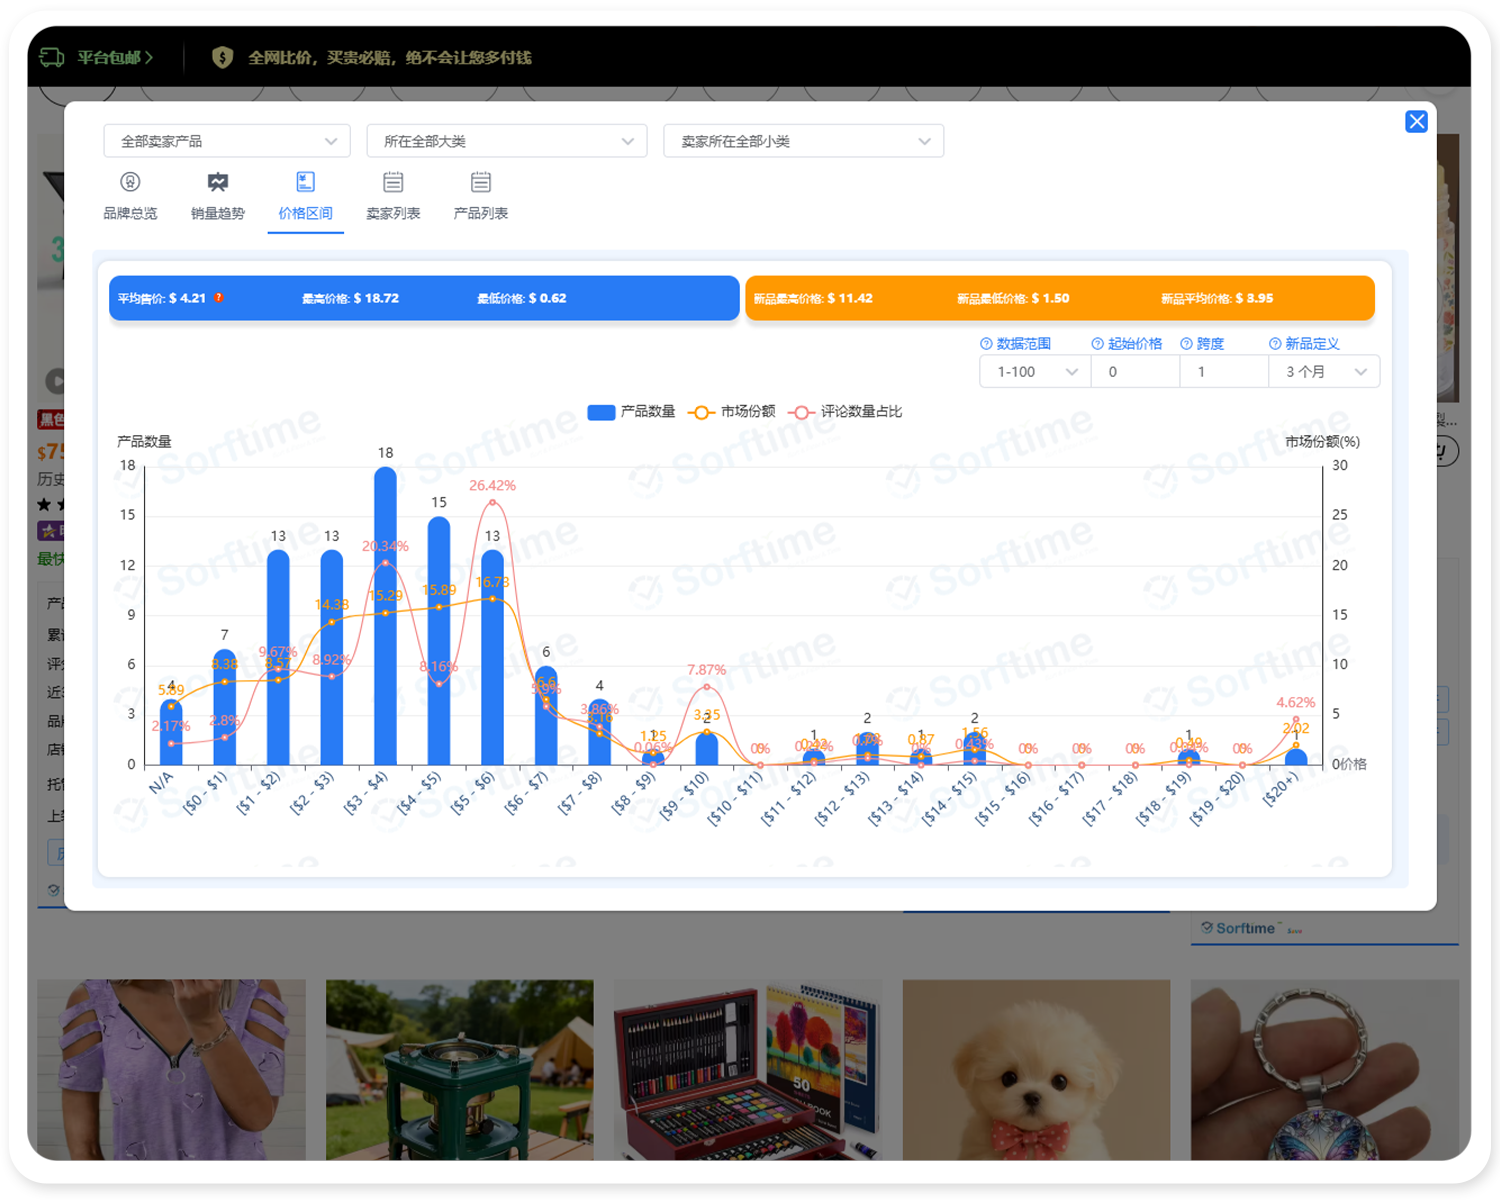Viewport: 1500px width, 1200px height.
Task: Open the puppy with bow tie thumbnail
Action: tap(1036, 1070)
